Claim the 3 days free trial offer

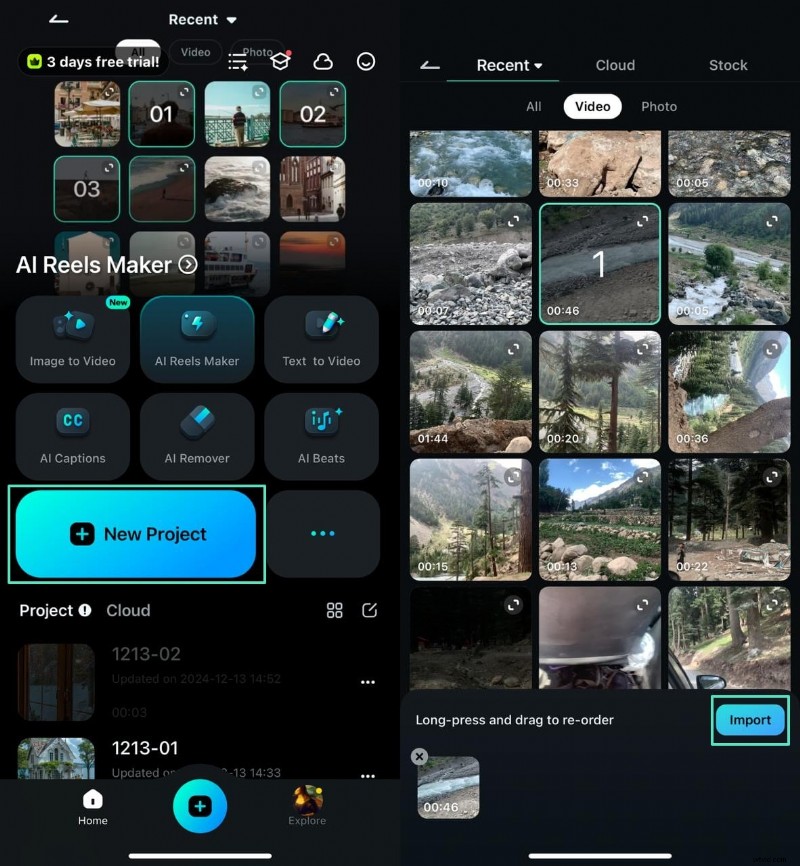pos(91,61)
